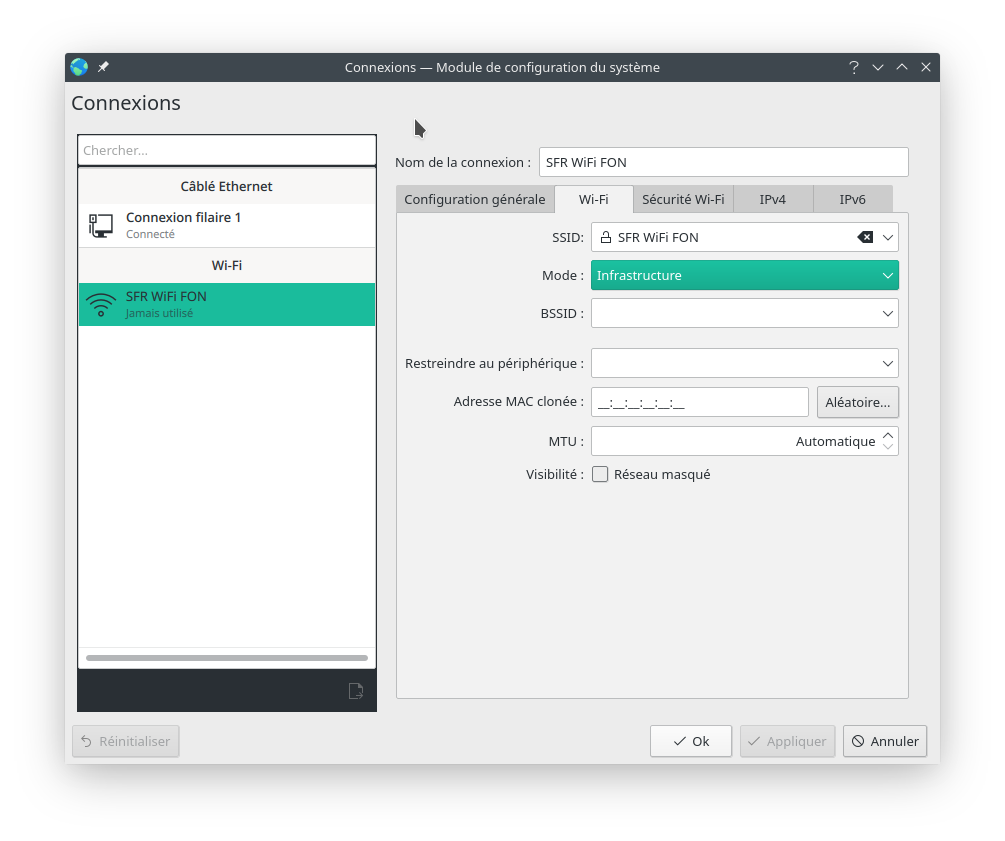This screenshot has width=1005, height=841.
Task: Click the pin icon in the title bar
Action: click(103, 67)
